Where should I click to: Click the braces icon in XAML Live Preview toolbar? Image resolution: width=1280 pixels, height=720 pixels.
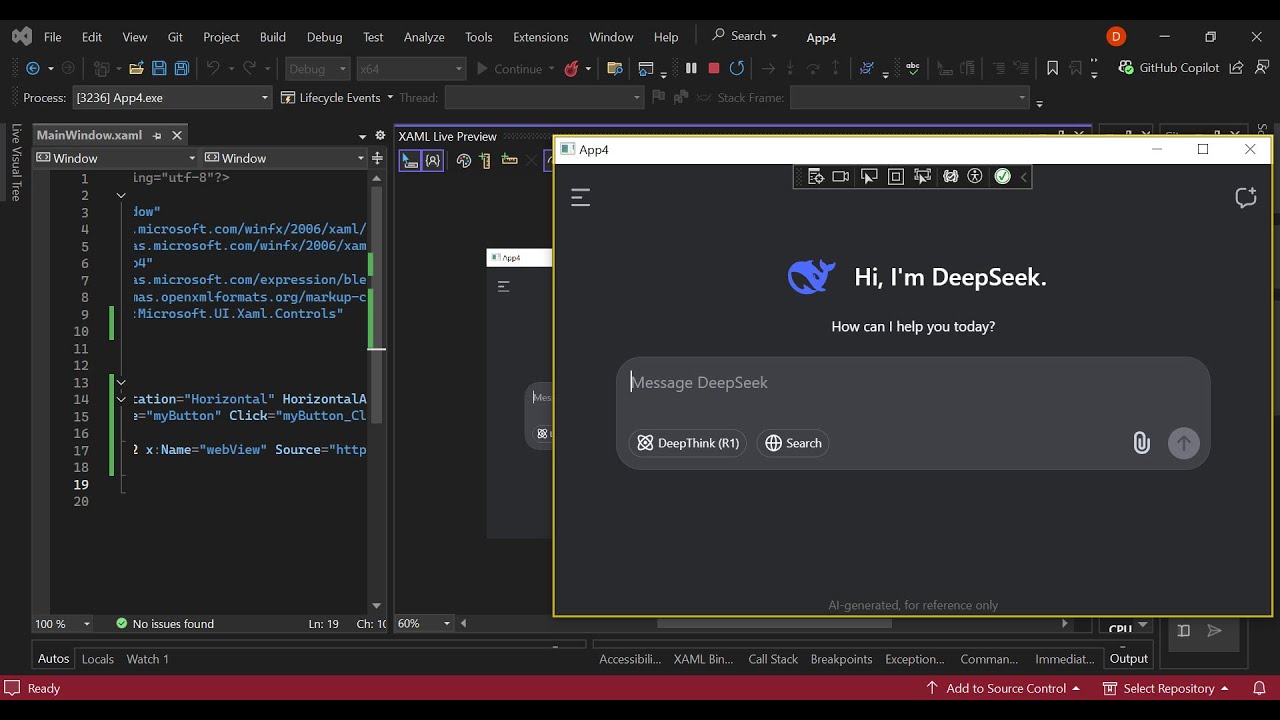pos(432,160)
